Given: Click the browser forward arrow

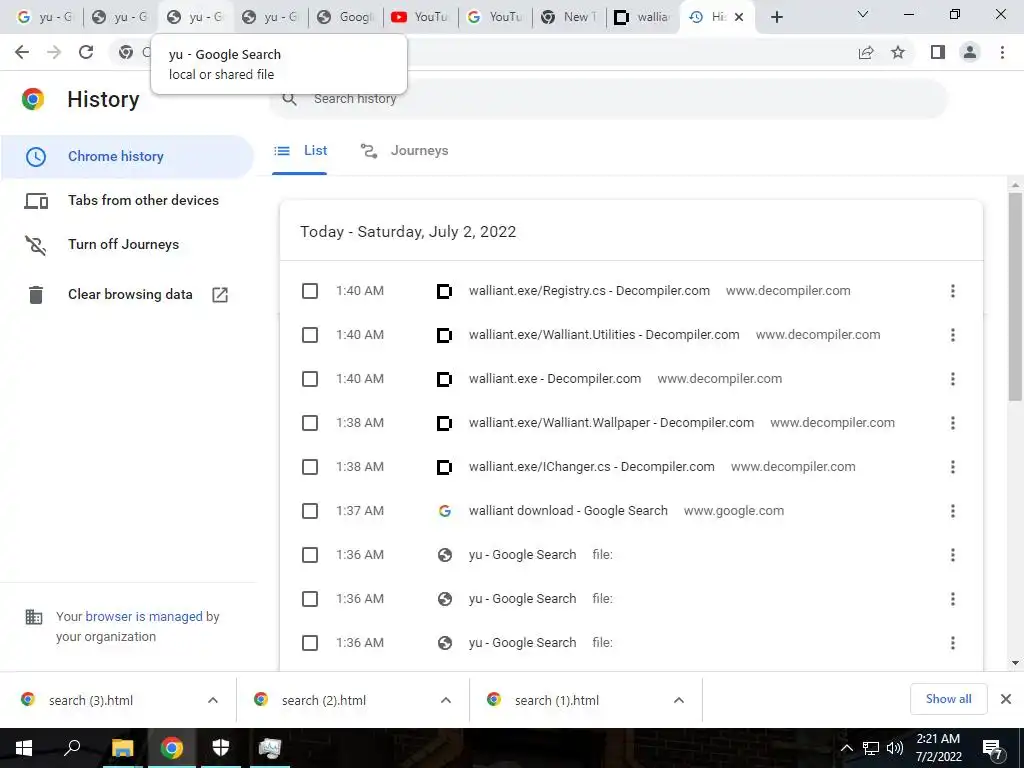Looking at the screenshot, I should [54, 52].
